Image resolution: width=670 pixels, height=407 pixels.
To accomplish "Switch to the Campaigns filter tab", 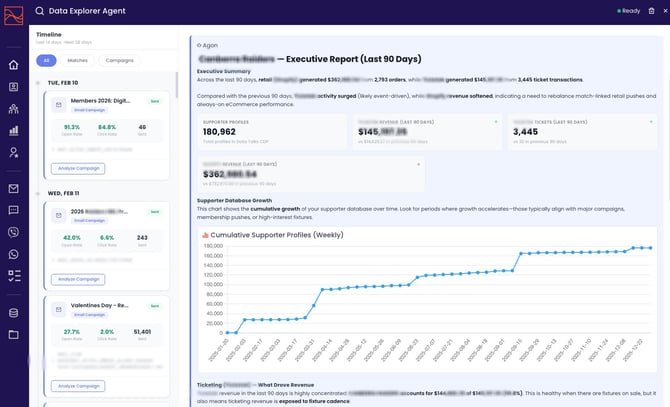I will click(119, 60).
